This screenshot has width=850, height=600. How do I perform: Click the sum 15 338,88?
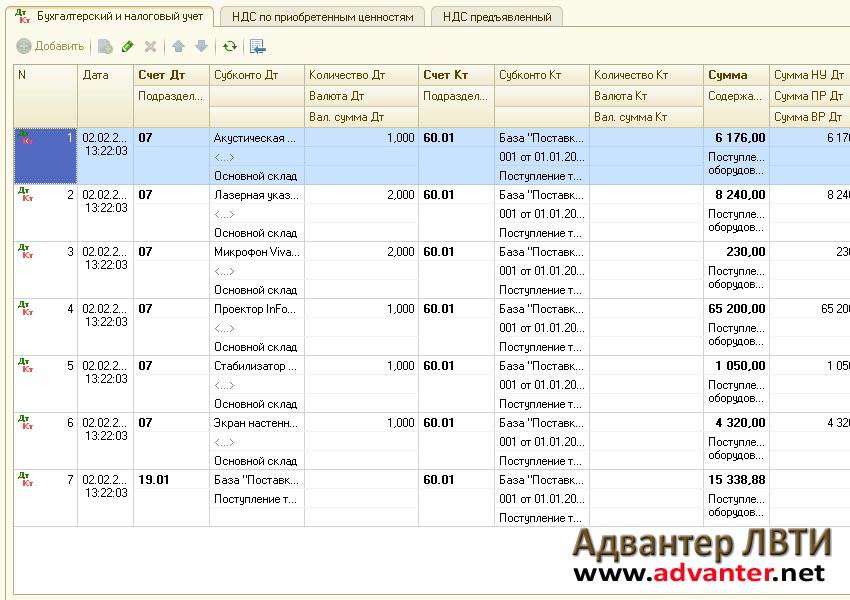[737, 480]
